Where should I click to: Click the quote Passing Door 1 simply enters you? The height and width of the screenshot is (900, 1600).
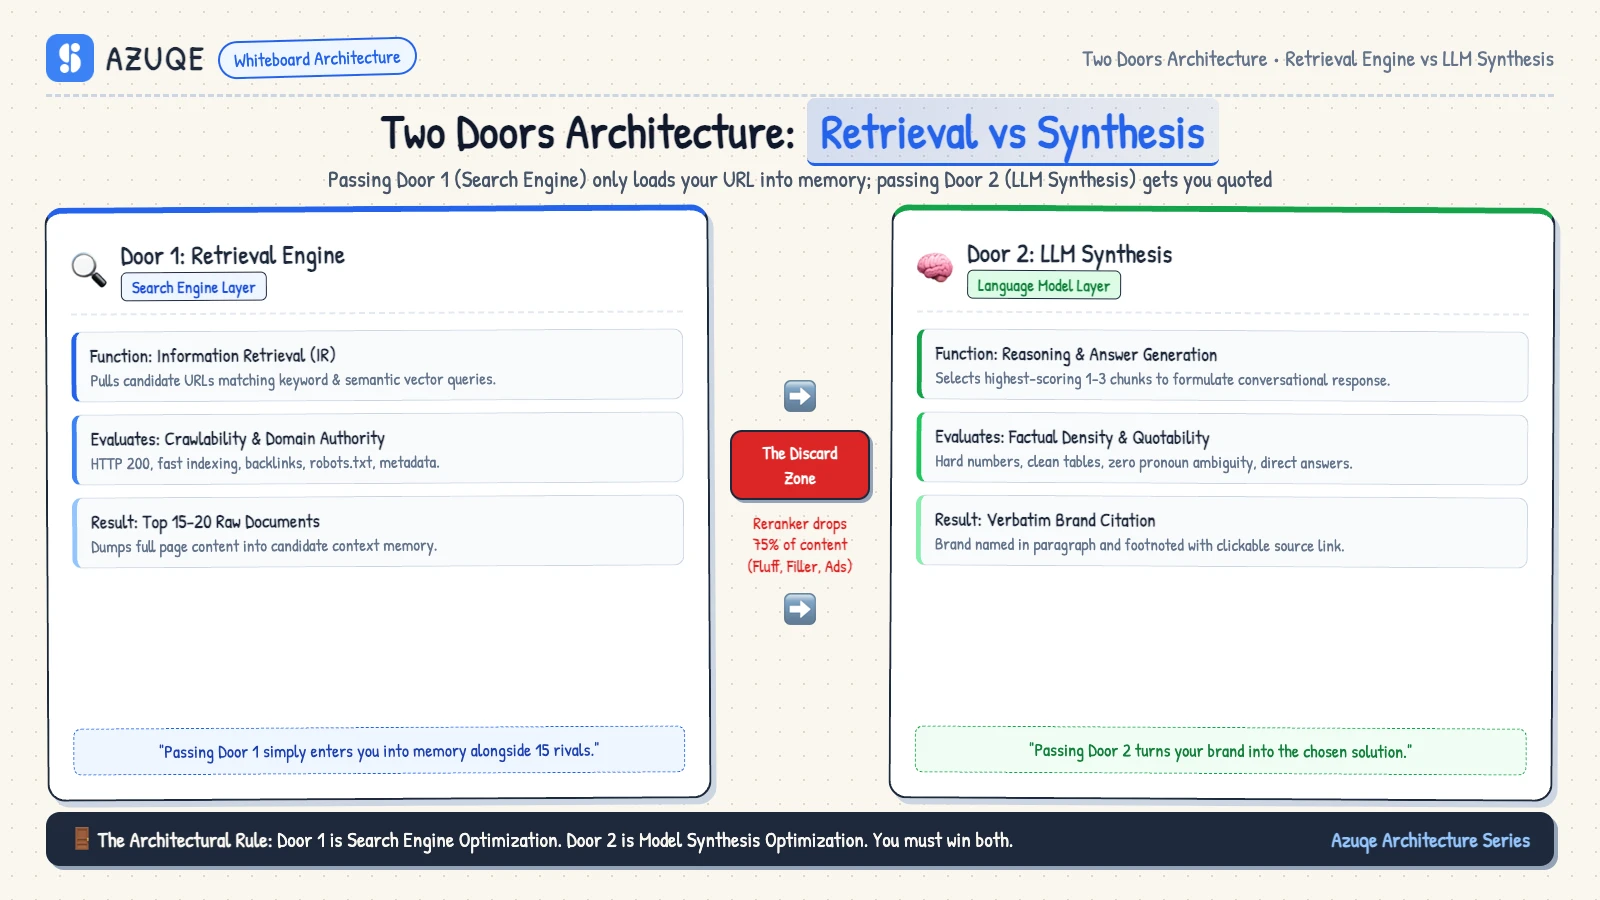(379, 751)
